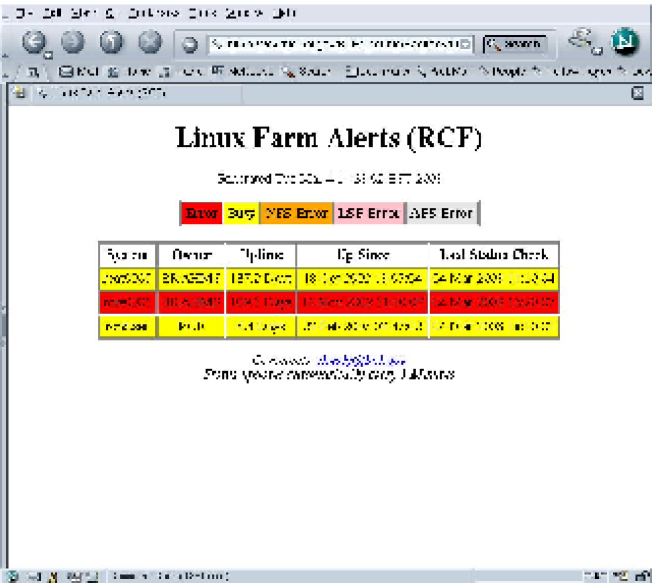Click the Mail icon in the status bar component bar
Image resolution: width=654 pixels, height=583 pixels.
tap(34, 576)
